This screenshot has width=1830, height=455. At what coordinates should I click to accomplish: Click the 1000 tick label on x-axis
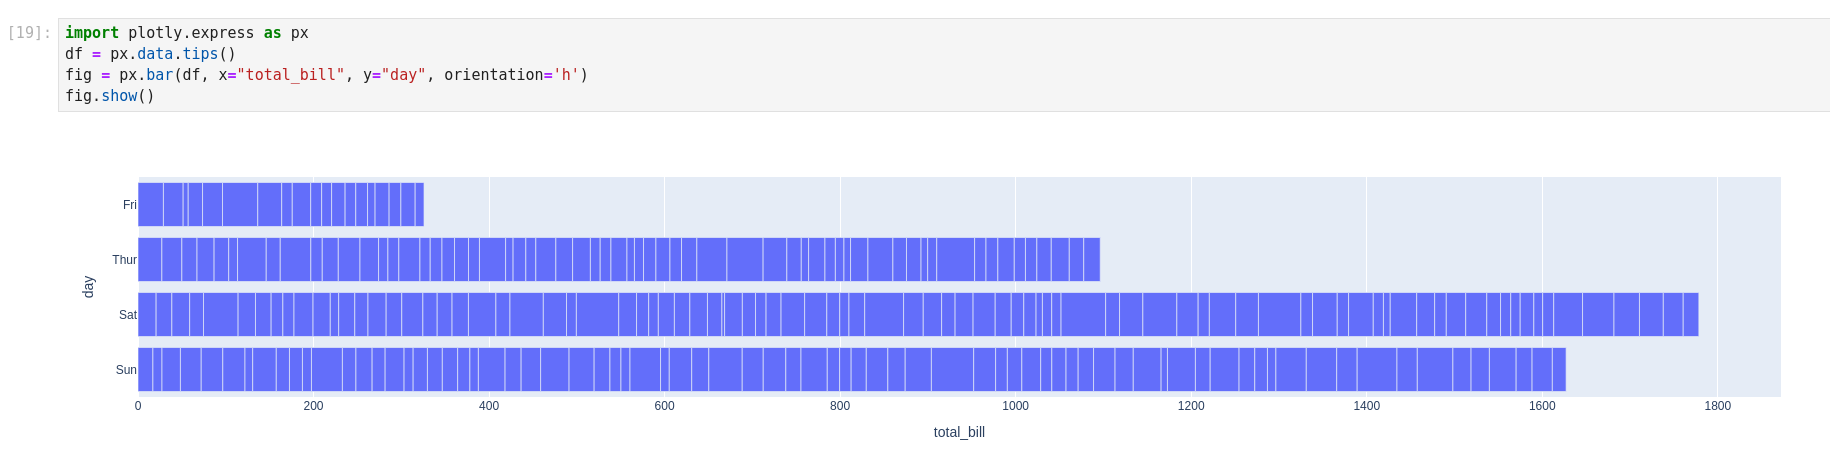point(1015,406)
